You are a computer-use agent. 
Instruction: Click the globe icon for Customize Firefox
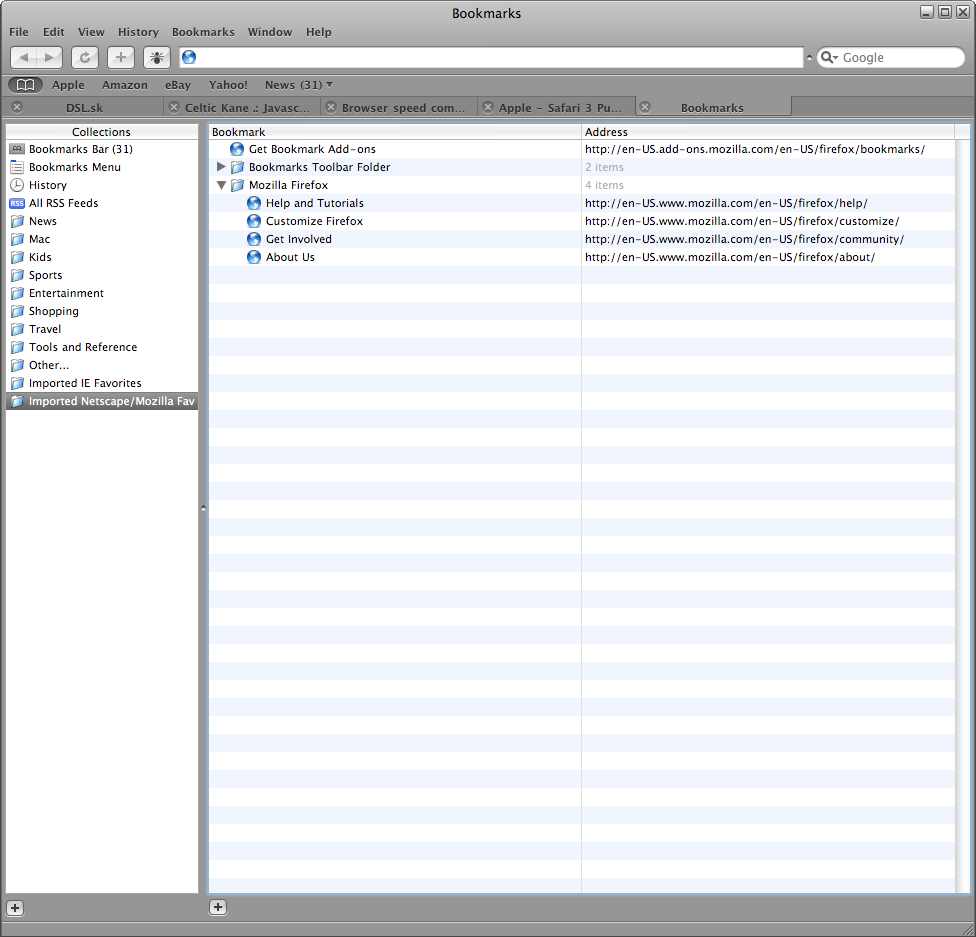click(x=253, y=221)
